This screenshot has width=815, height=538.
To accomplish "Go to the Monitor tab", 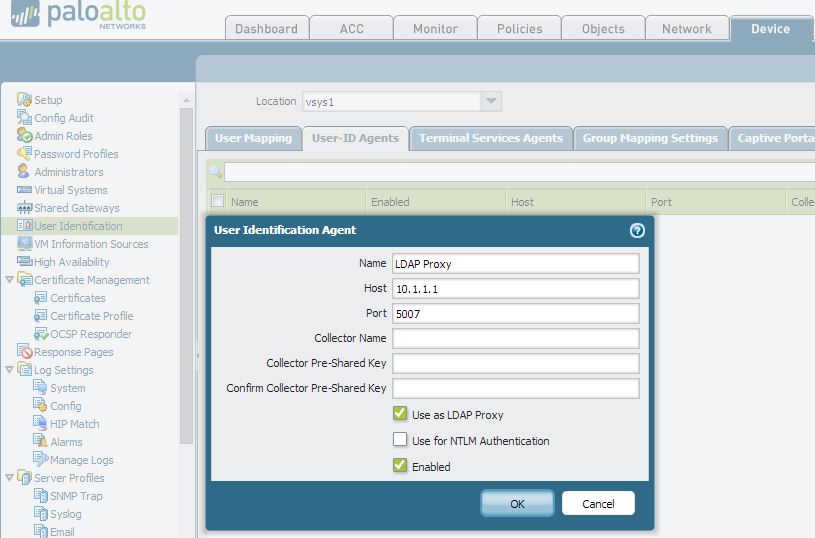I will 436,29.
